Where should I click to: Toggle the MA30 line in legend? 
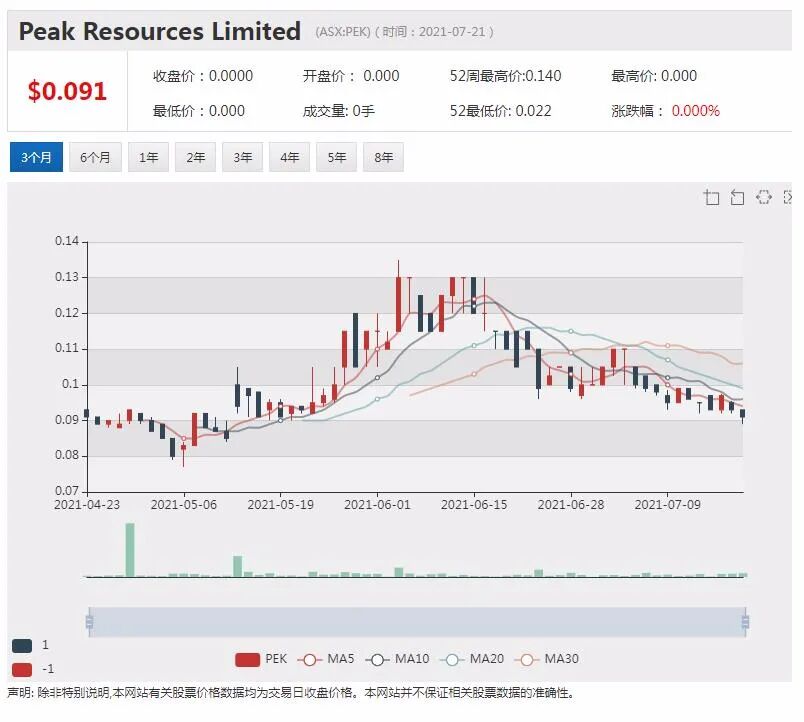pyautogui.click(x=547, y=659)
